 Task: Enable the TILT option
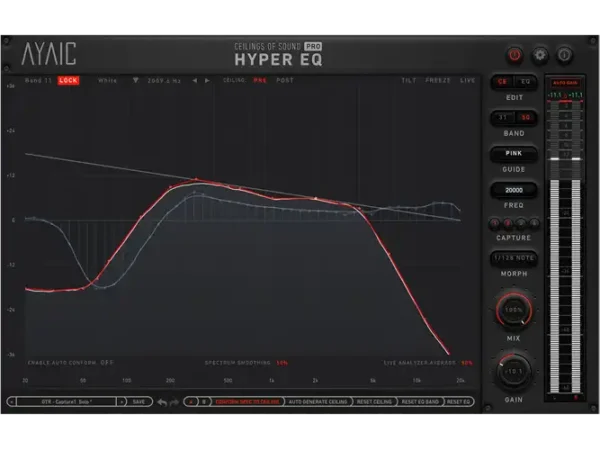[409, 80]
